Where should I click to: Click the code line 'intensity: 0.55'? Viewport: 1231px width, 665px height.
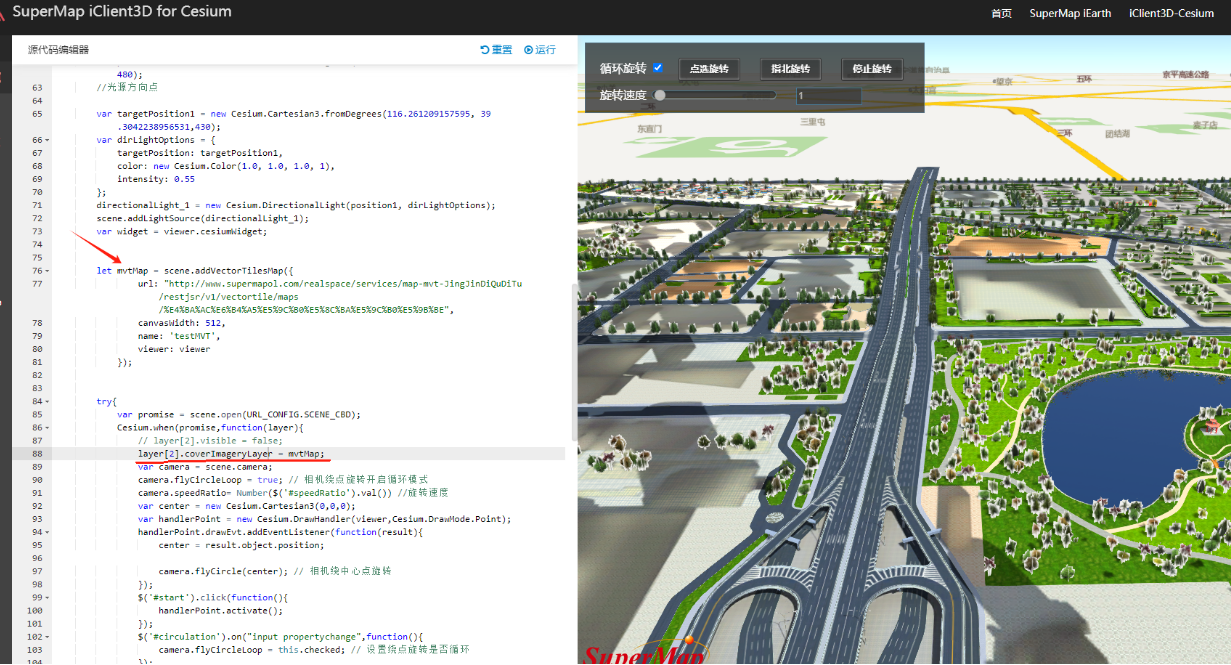click(156, 179)
